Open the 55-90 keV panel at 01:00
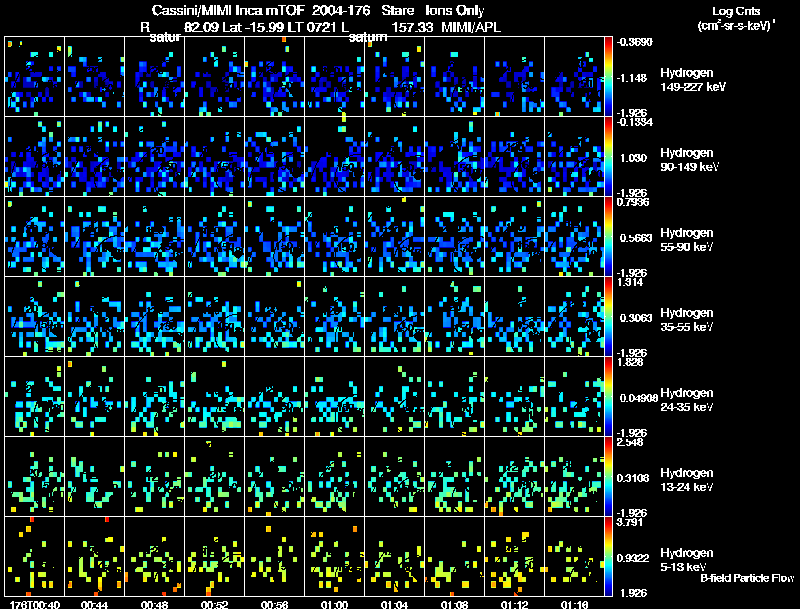 click(335, 237)
